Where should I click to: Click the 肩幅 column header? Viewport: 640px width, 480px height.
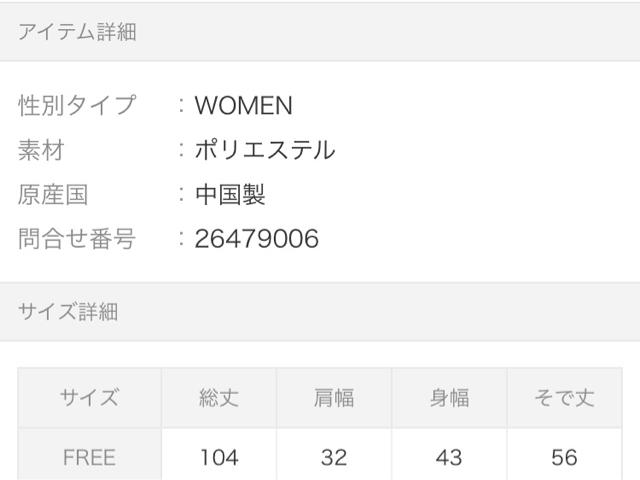334,398
